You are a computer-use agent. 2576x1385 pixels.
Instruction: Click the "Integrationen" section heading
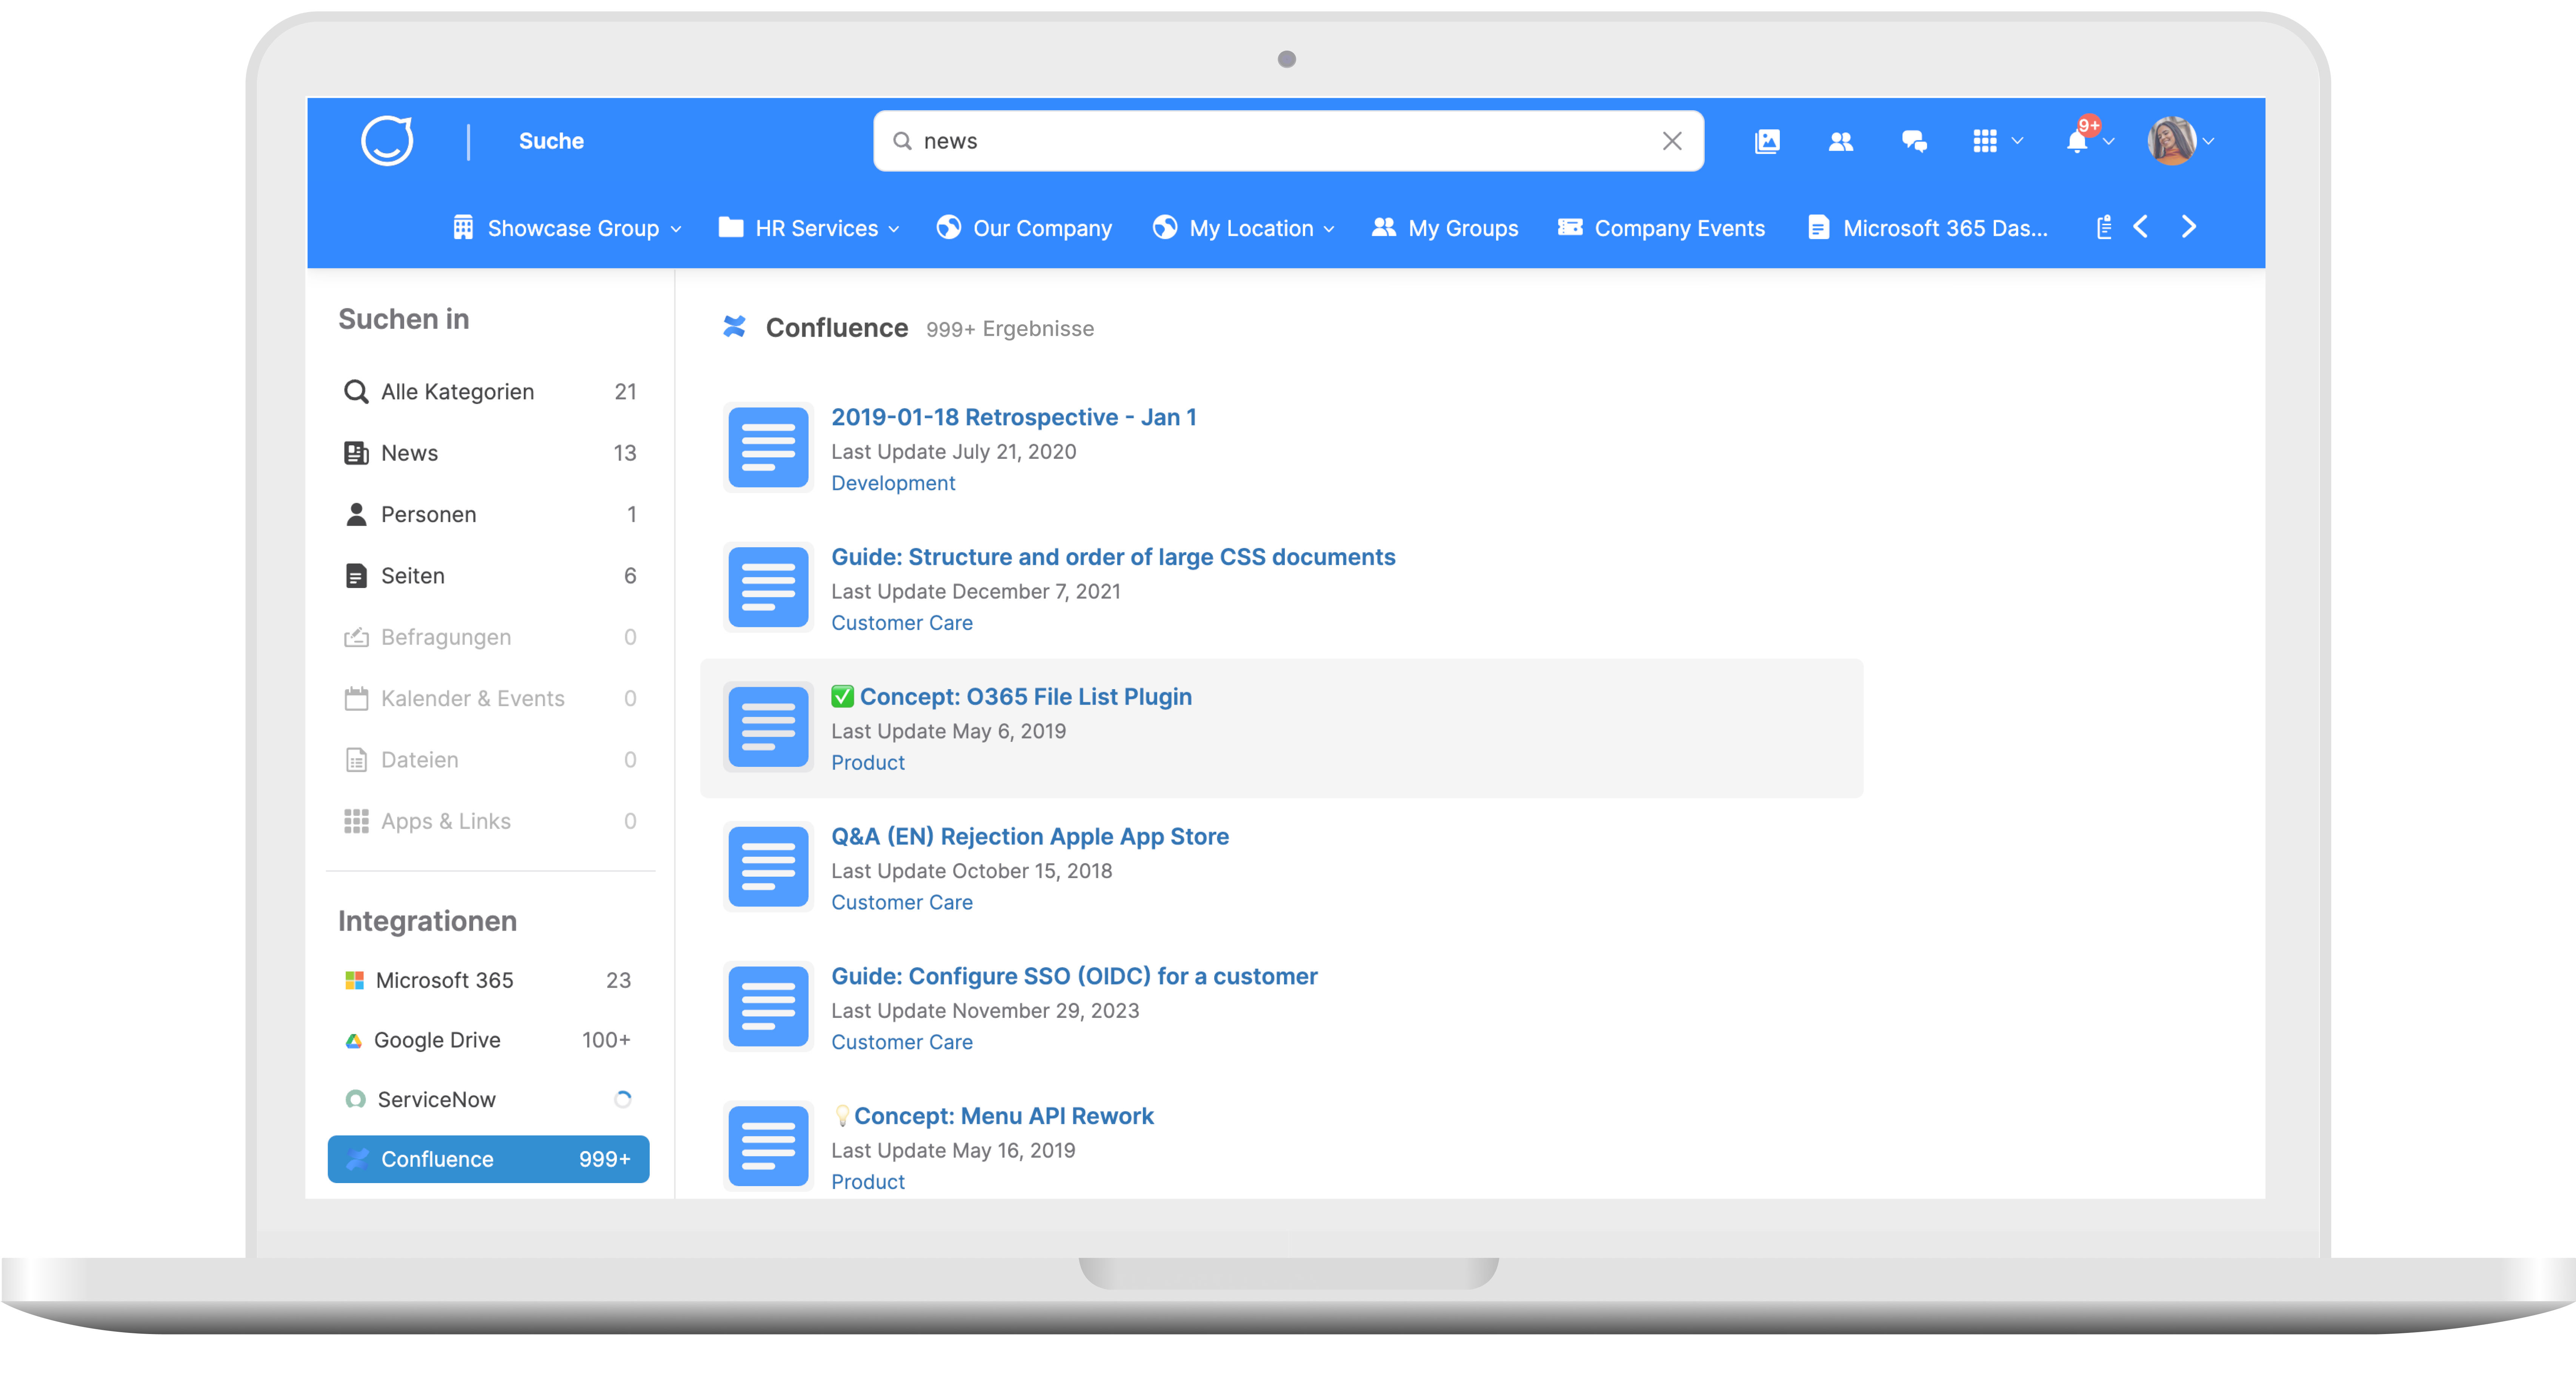tap(427, 921)
